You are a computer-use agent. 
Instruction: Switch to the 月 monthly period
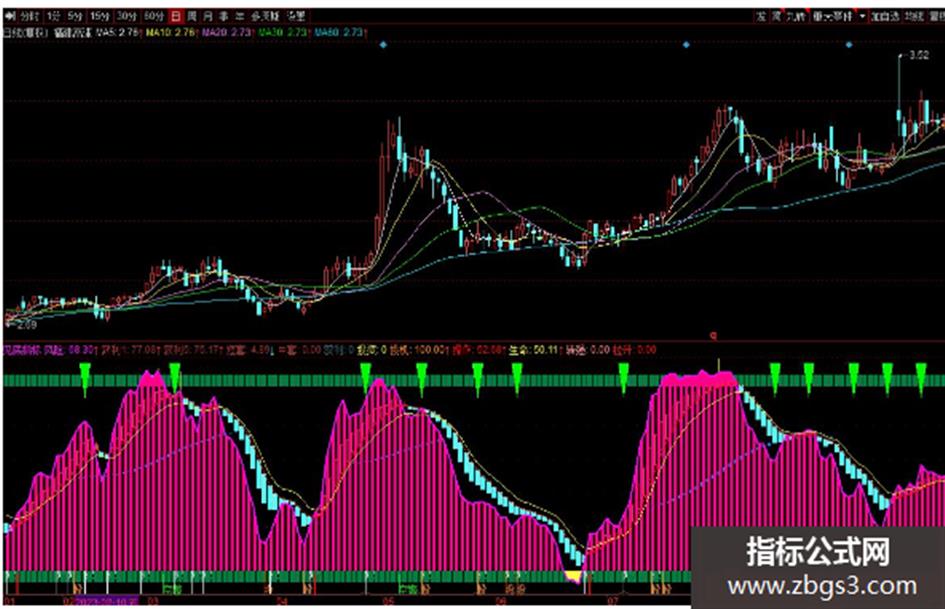tap(208, 16)
